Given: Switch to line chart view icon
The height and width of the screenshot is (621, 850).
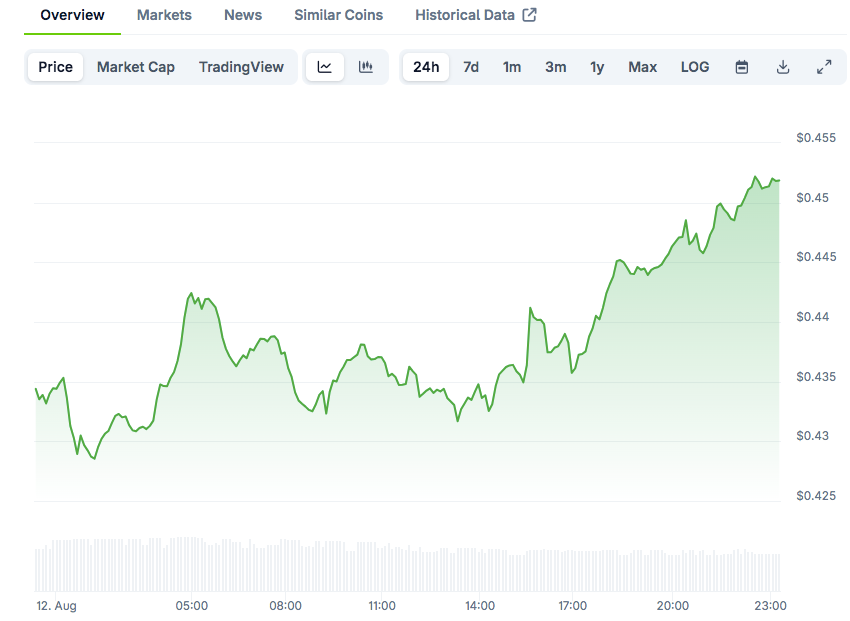Looking at the screenshot, I should pos(324,67).
